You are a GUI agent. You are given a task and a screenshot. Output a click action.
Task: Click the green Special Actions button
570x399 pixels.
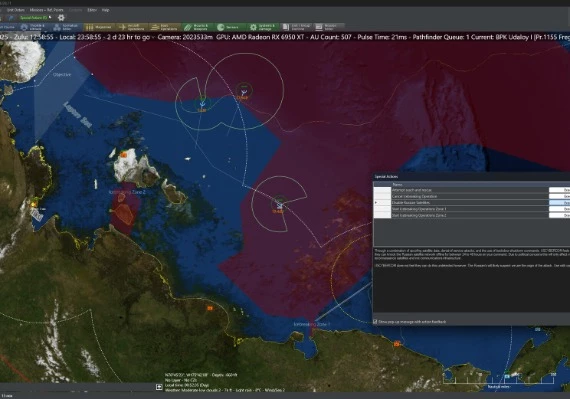(35, 17)
